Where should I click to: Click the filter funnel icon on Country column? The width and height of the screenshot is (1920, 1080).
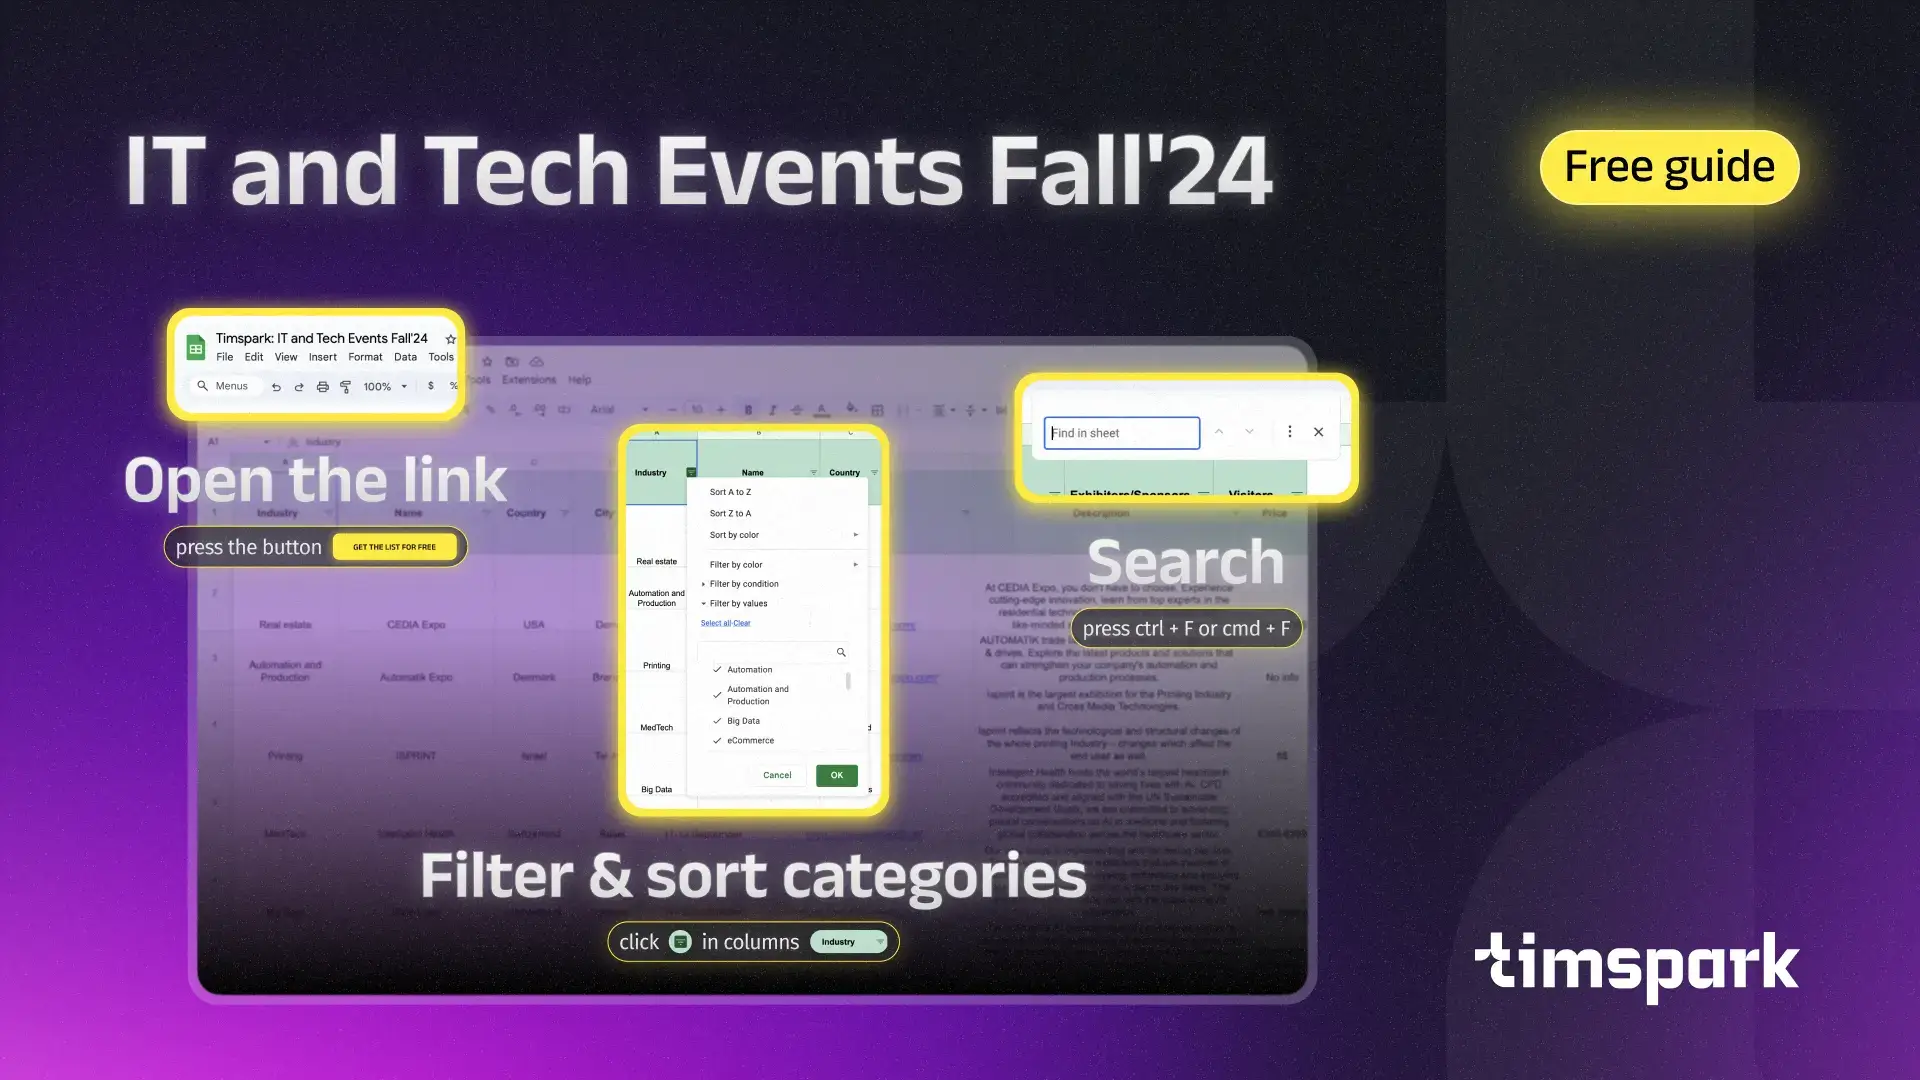point(874,471)
